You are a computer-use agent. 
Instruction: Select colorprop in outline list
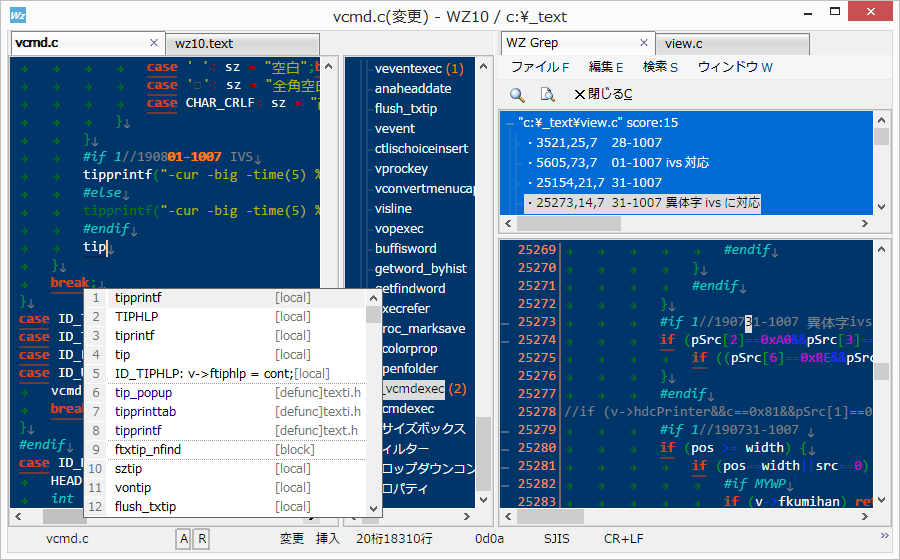pos(410,349)
